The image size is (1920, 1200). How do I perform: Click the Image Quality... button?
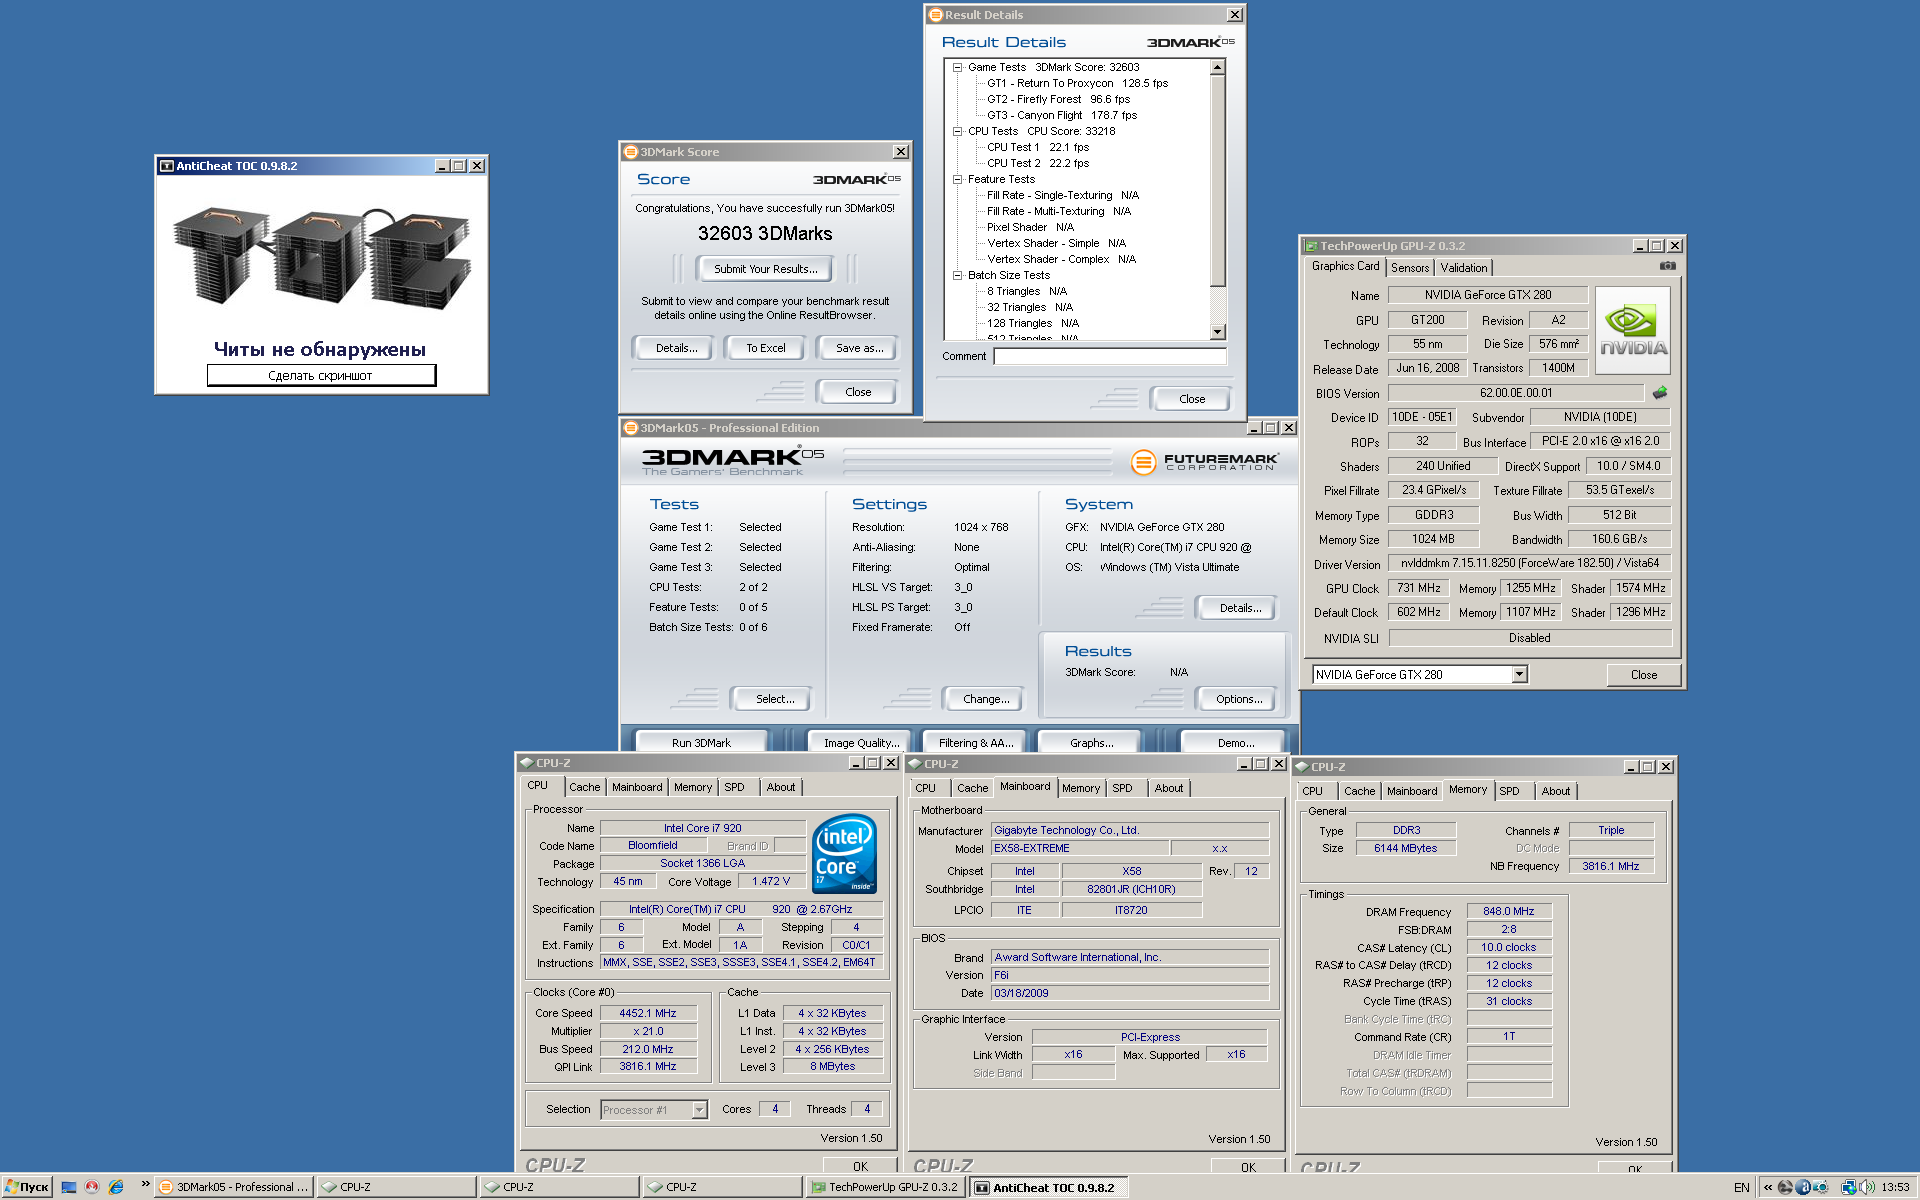[x=861, y=743]
